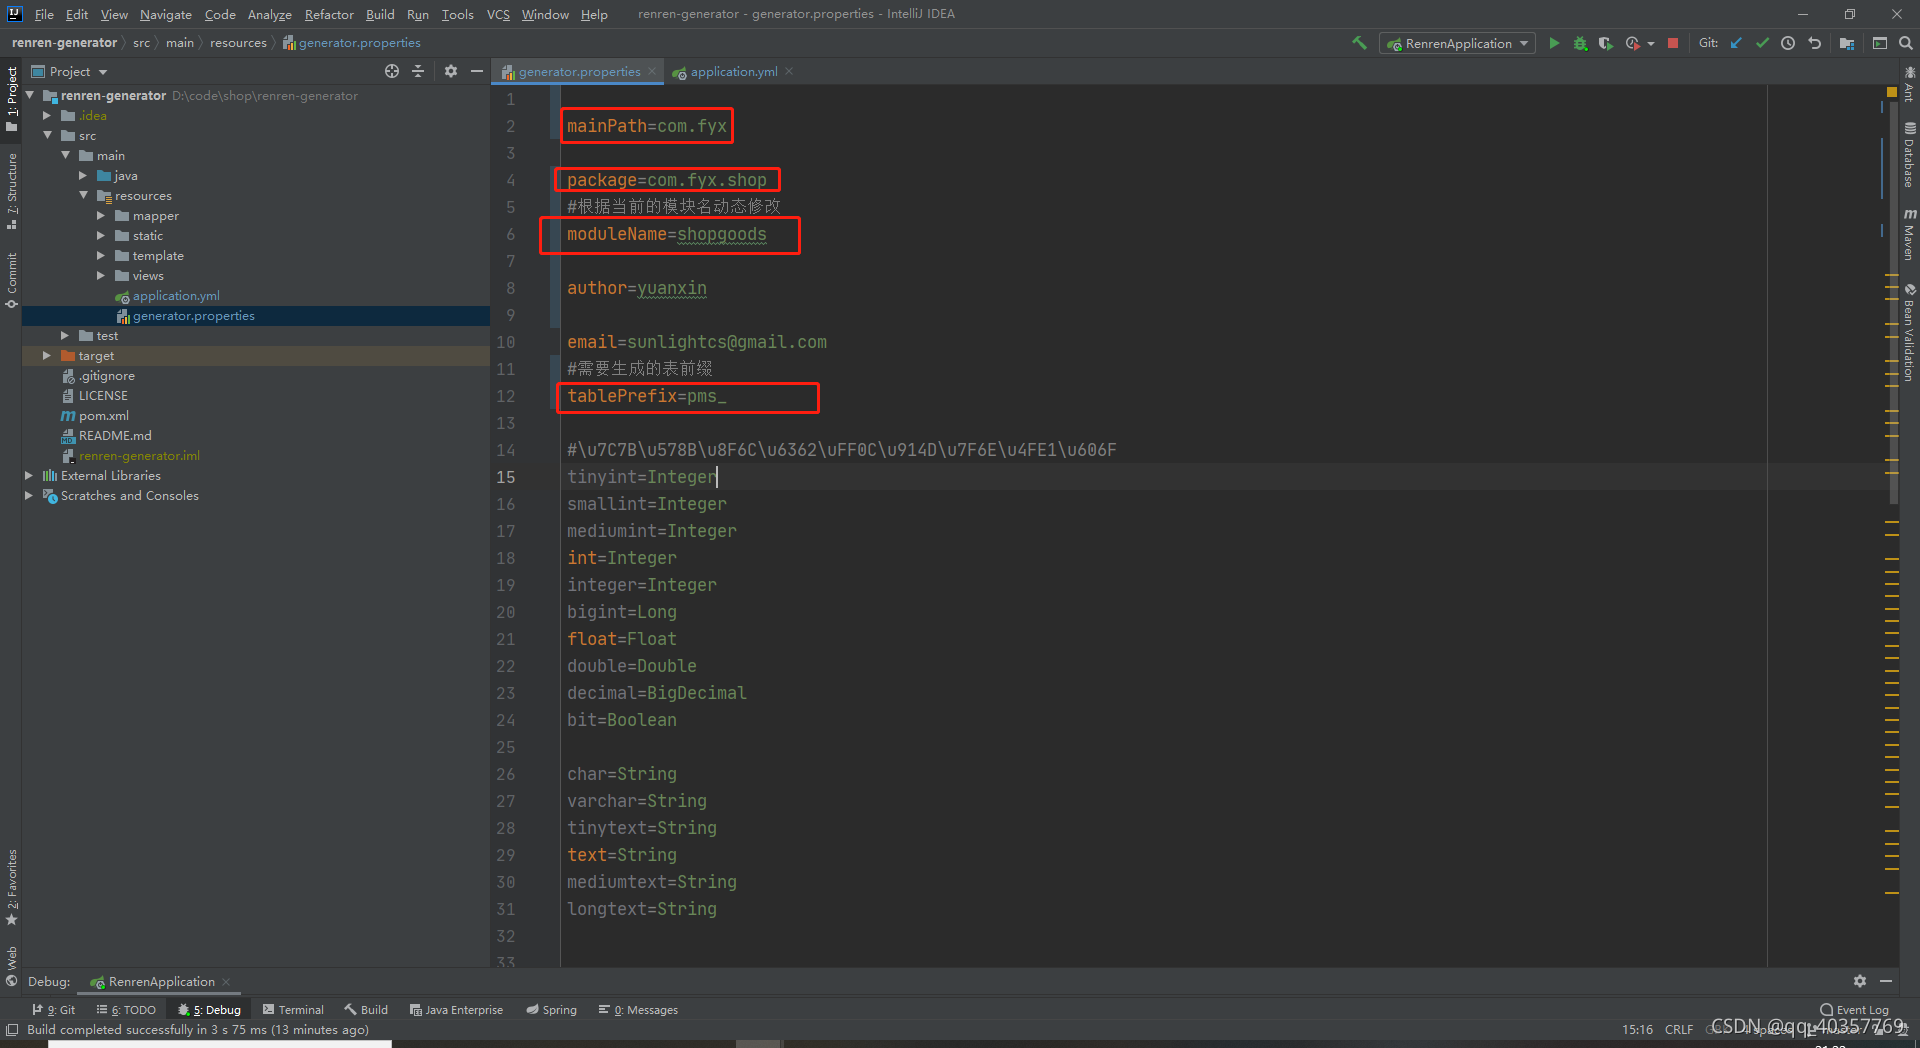Viewport: 1920px width, 1048px height.
Task: Close the application.yml tab
Action: click(789, 71)
